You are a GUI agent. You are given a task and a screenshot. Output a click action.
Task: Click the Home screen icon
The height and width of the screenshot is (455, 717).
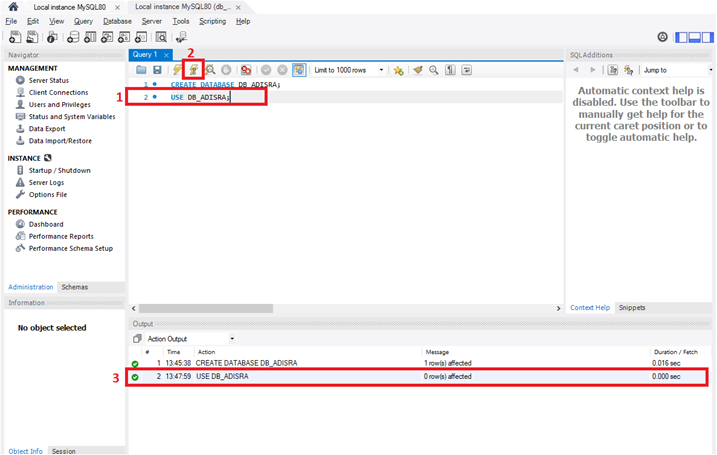point(13,6)
